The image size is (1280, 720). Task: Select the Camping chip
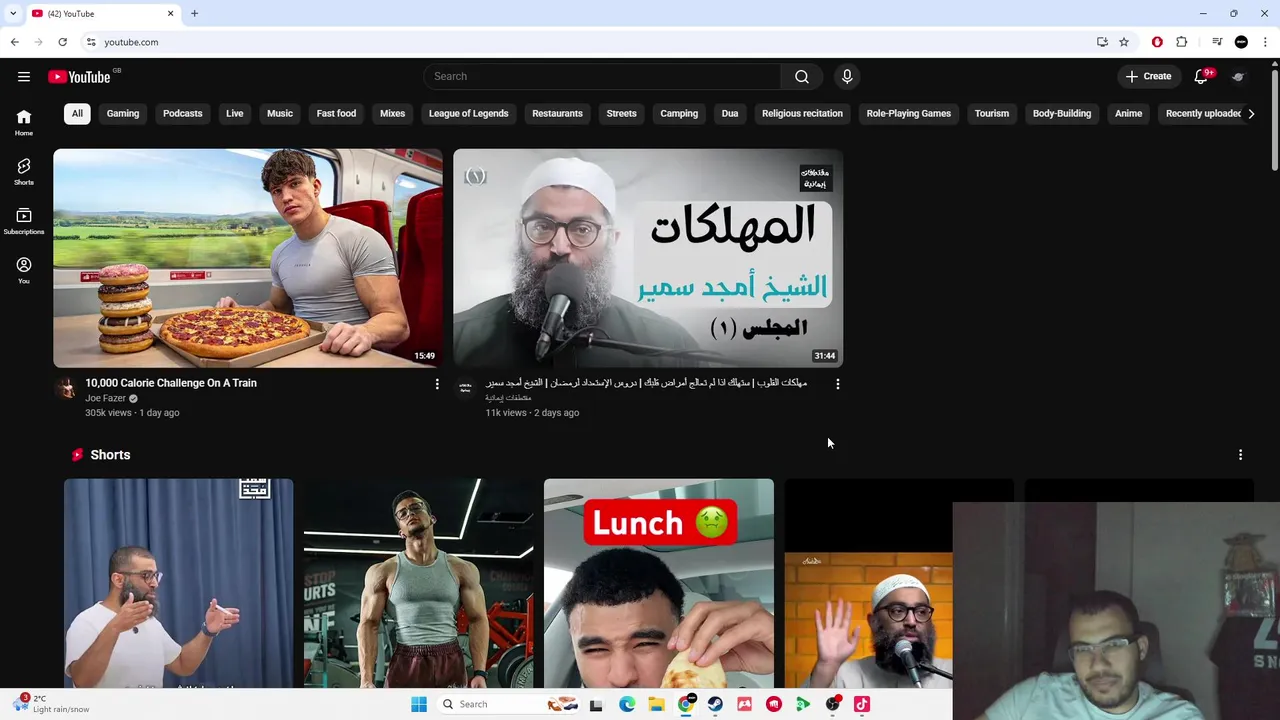(x=679, y=114)
